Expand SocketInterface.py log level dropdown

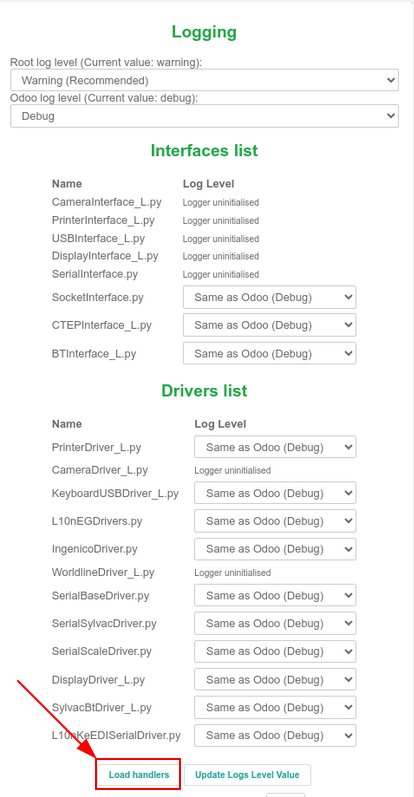[270, 297]
